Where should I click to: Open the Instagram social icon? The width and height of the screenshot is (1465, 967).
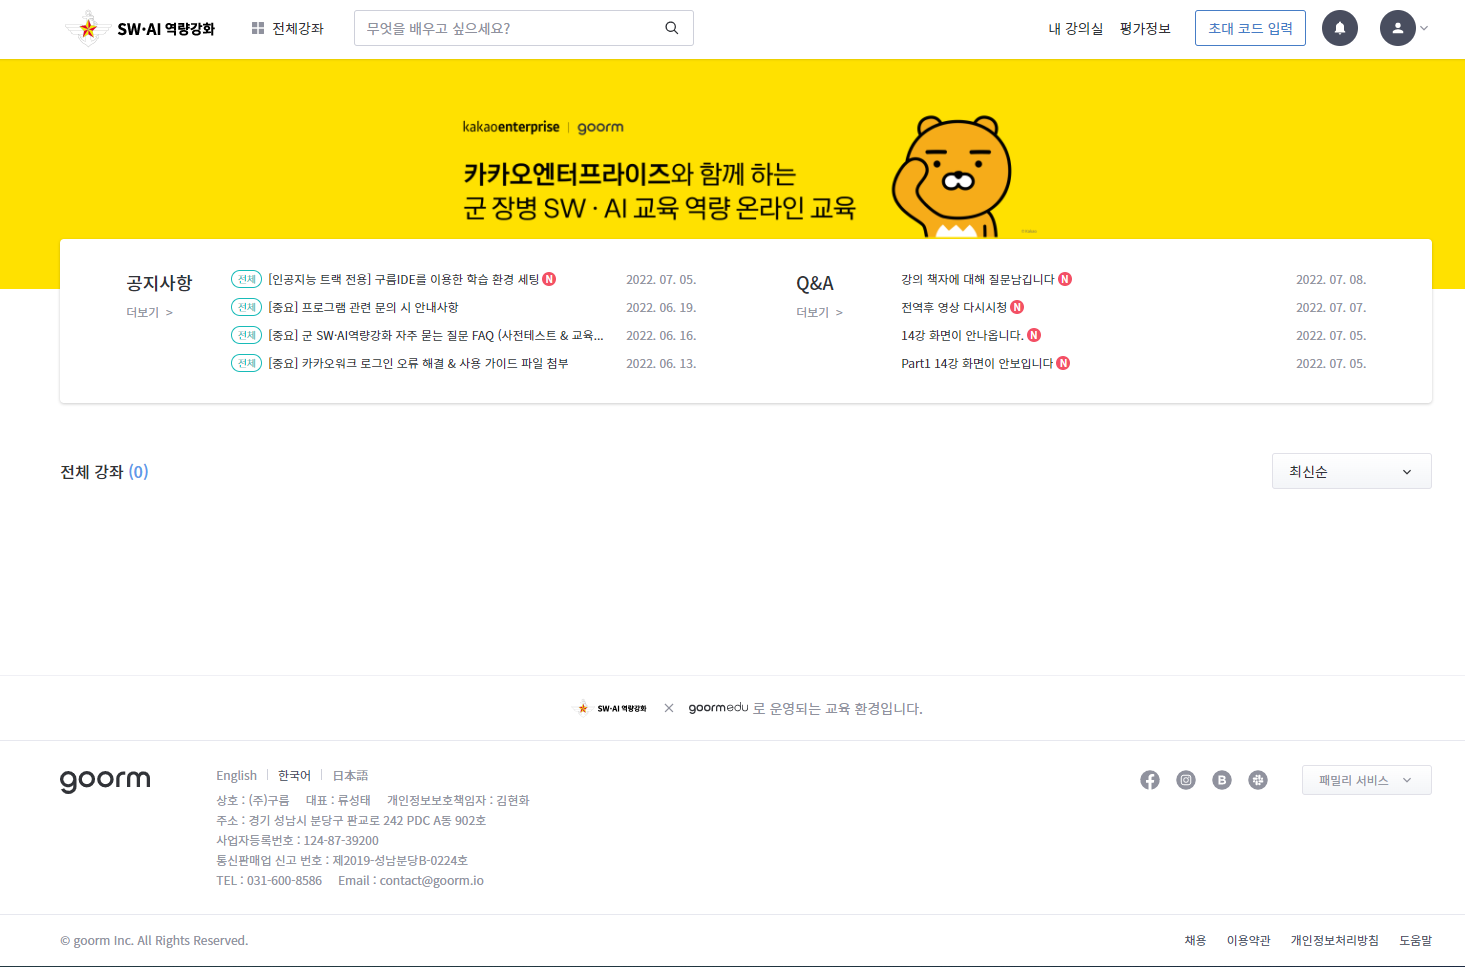click(x=1186, y=780)
